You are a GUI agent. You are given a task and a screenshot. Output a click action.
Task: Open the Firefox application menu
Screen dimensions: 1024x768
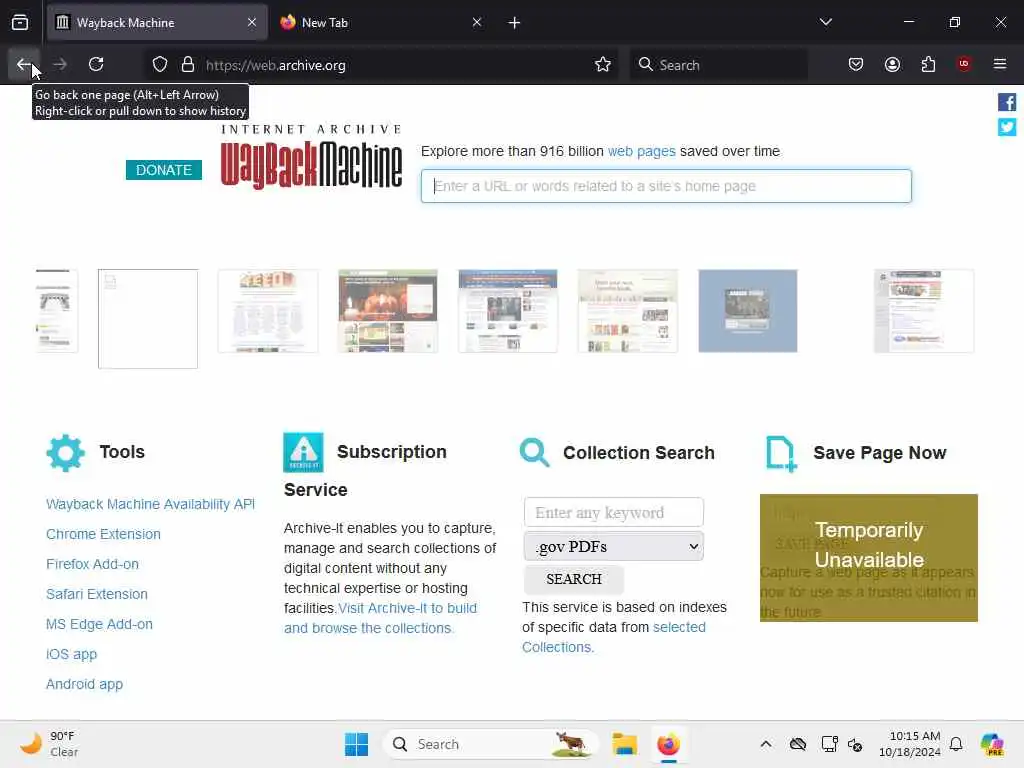(x=1000, y=64)
